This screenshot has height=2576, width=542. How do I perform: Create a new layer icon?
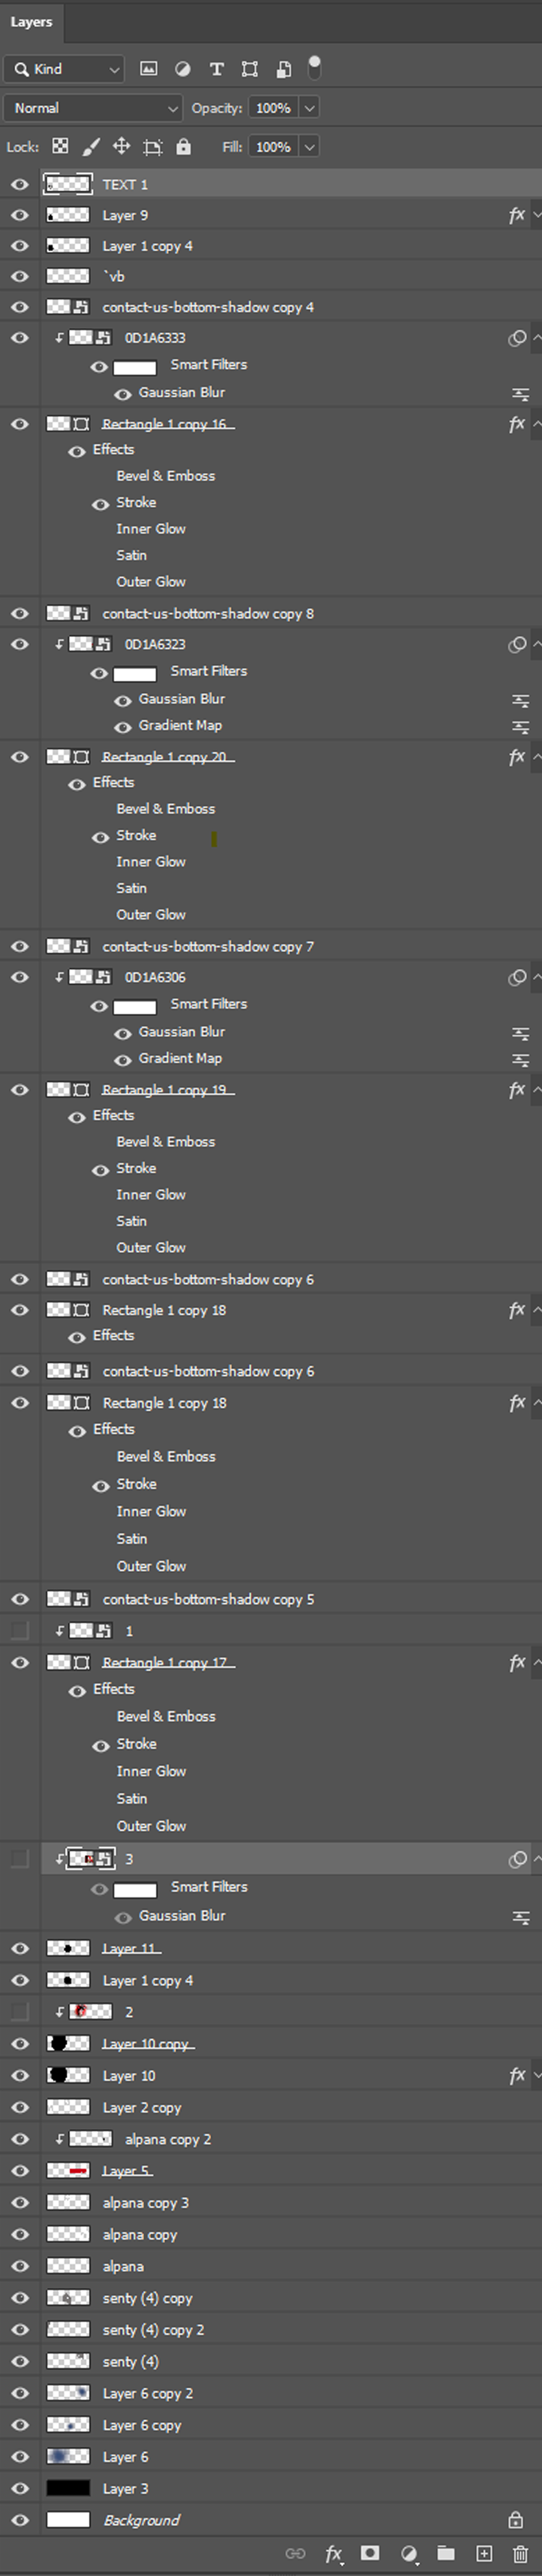coord(484,2553)
